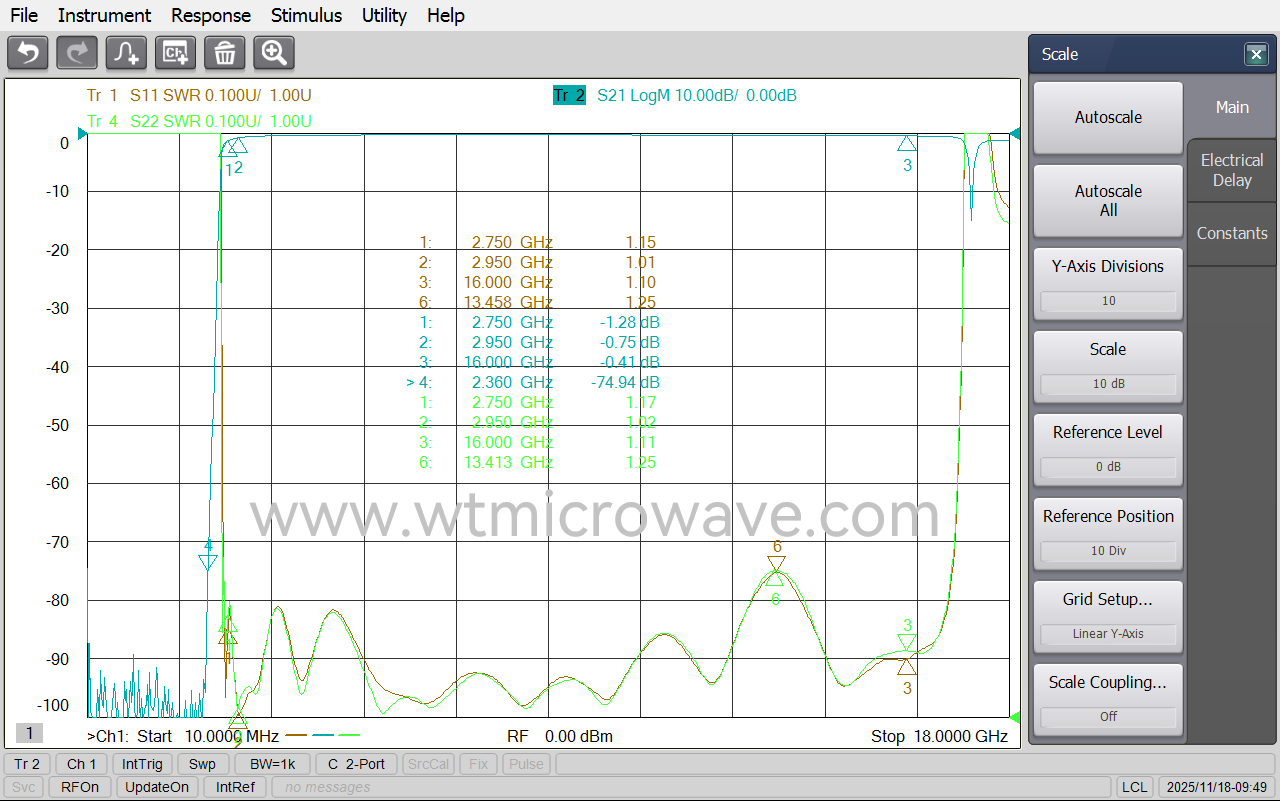Click the S21 LogM 10.00dB trace title
The height and width of the screenshot is (801, 1280).
[697, 96]
